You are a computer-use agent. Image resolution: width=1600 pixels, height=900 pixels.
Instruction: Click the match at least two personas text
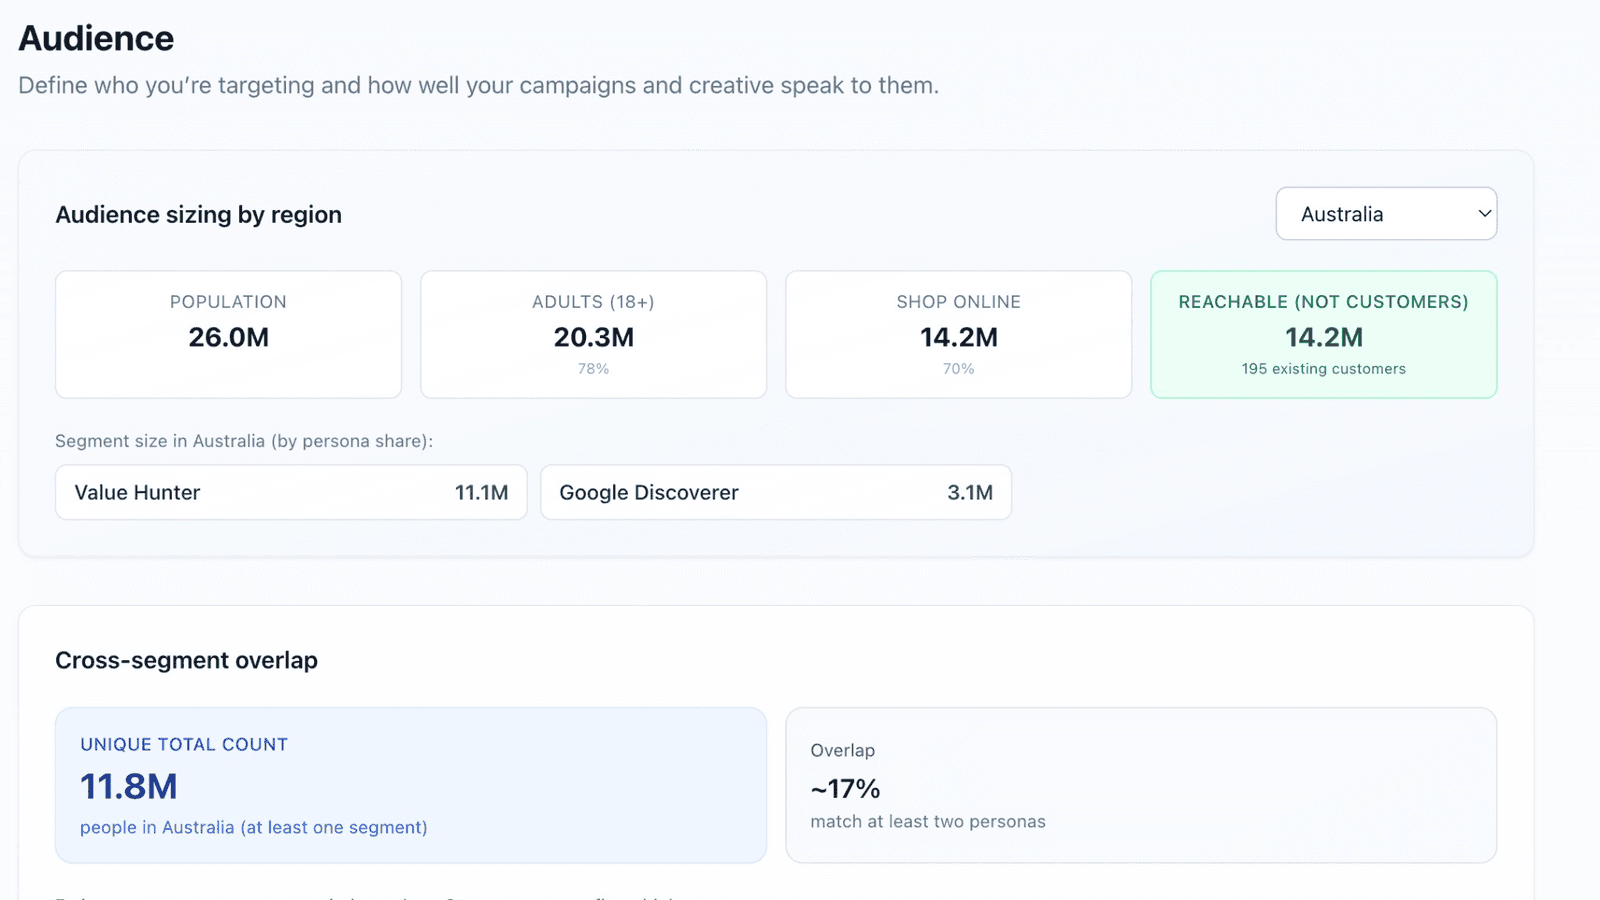[928, 822]
